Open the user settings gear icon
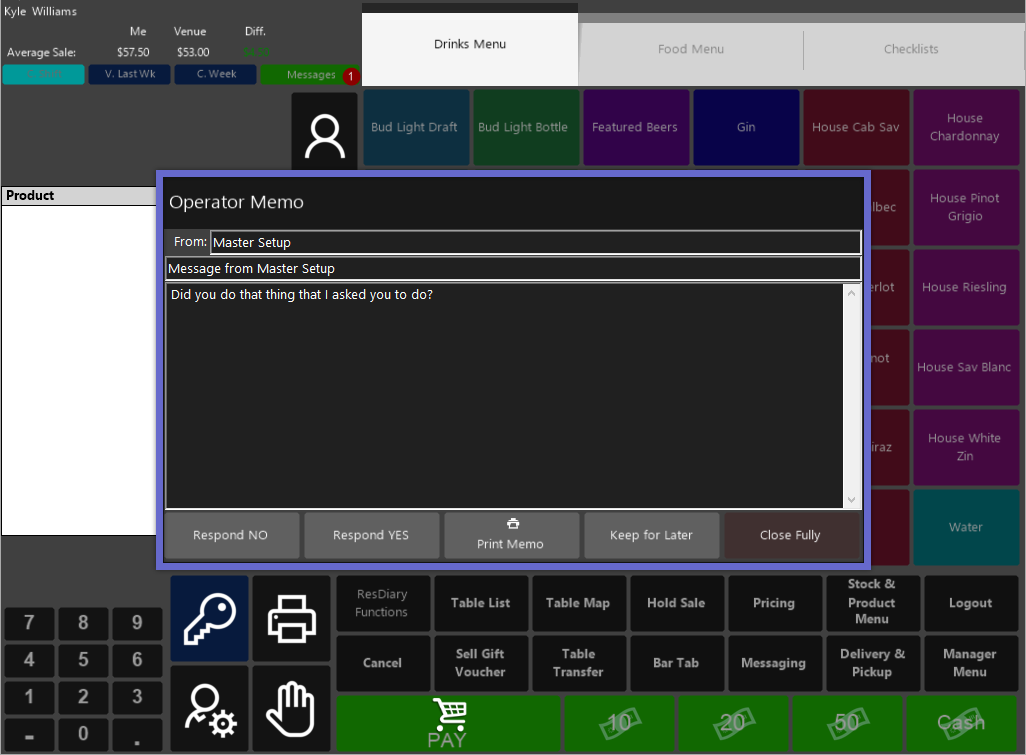 [209, 709]
